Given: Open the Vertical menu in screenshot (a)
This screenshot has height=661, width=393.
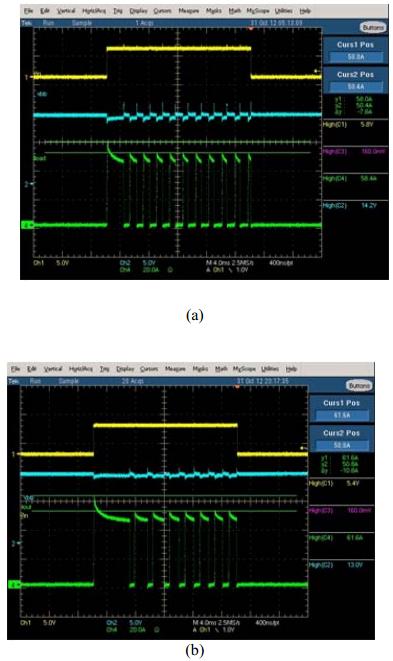Looking at the screenshot, I should (x=66, y=11).
